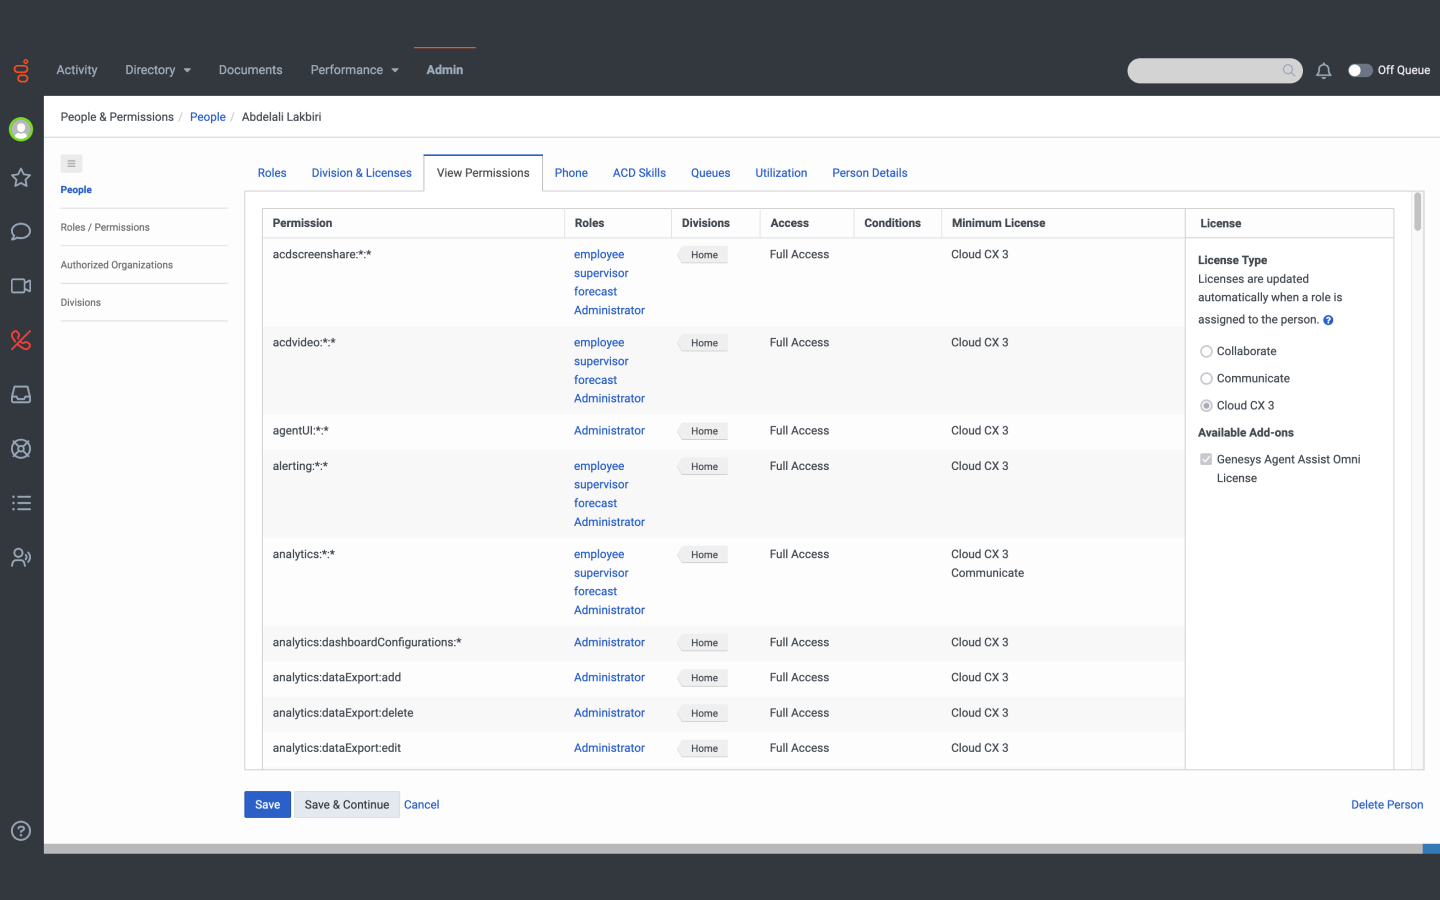Click the permissions table vertical scrollbar
The height and width of the screenshot is (900, 1440).
tap(1417, 212)
